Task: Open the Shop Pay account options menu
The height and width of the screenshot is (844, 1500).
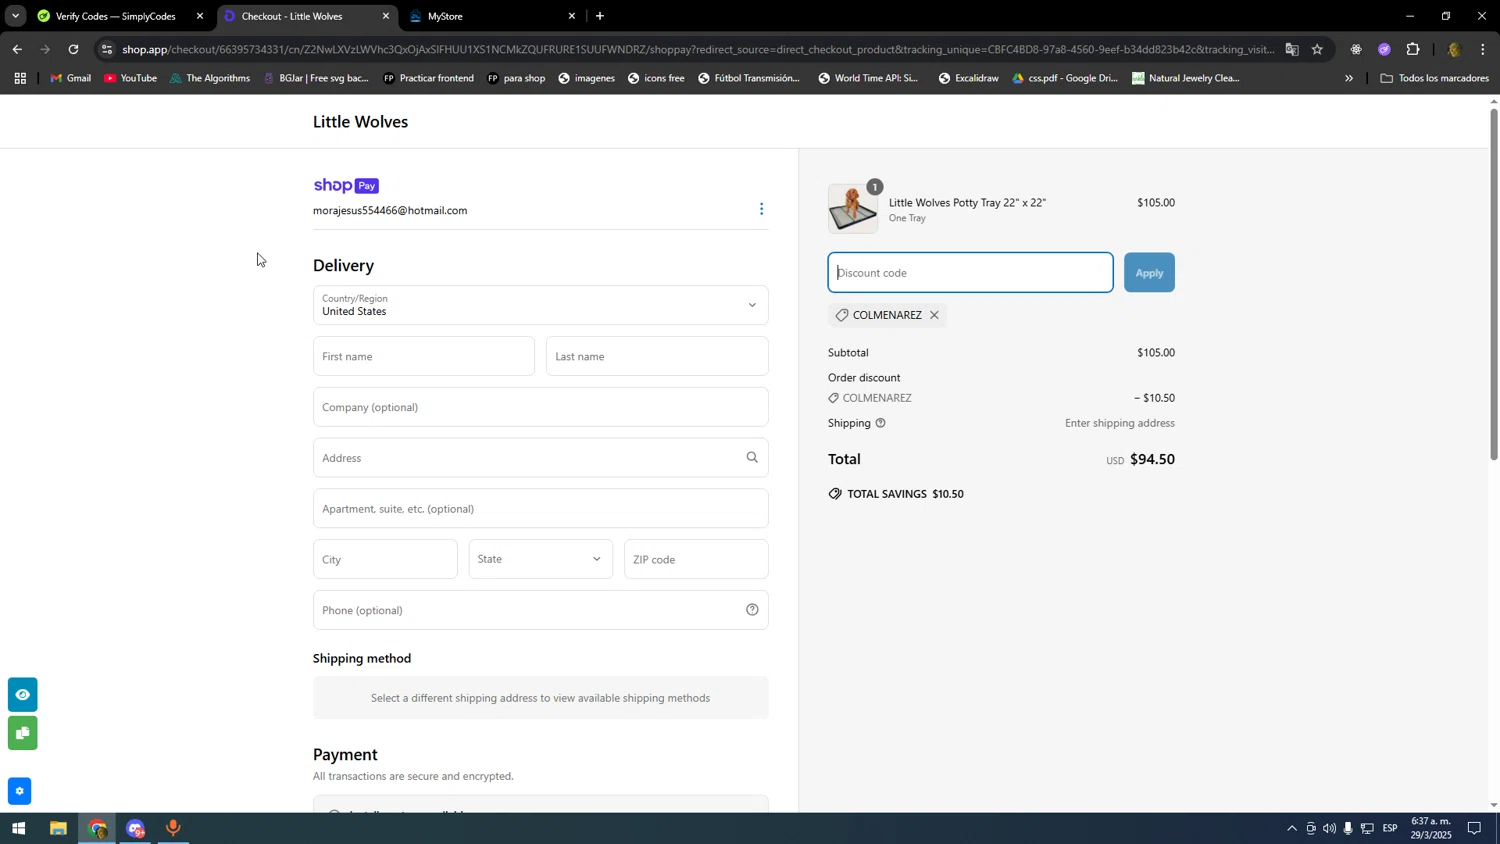Action: (761, 209)
